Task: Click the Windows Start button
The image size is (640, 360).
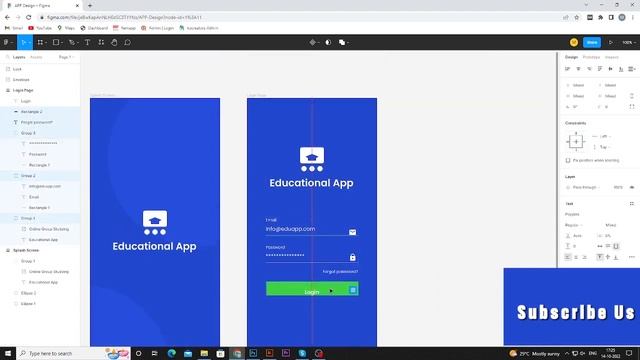Action: pos(8,353)
